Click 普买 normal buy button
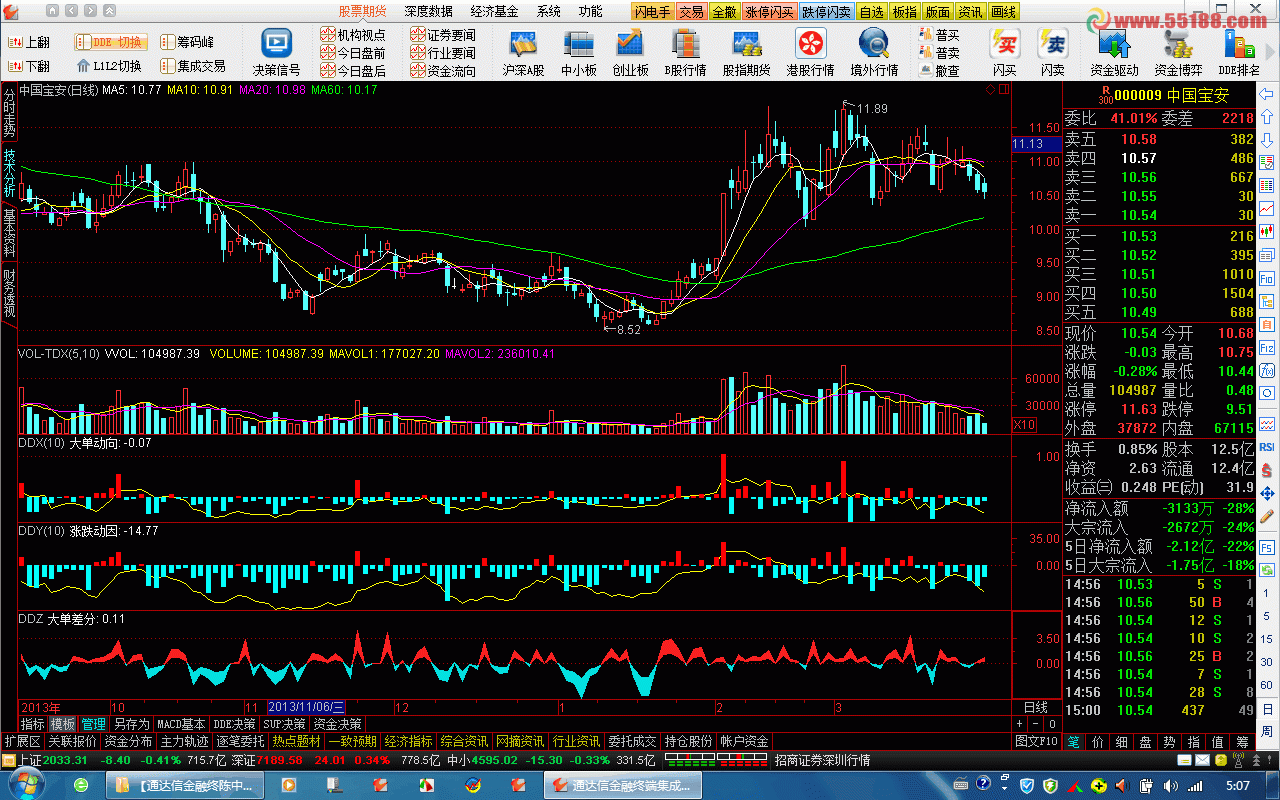 939,35
